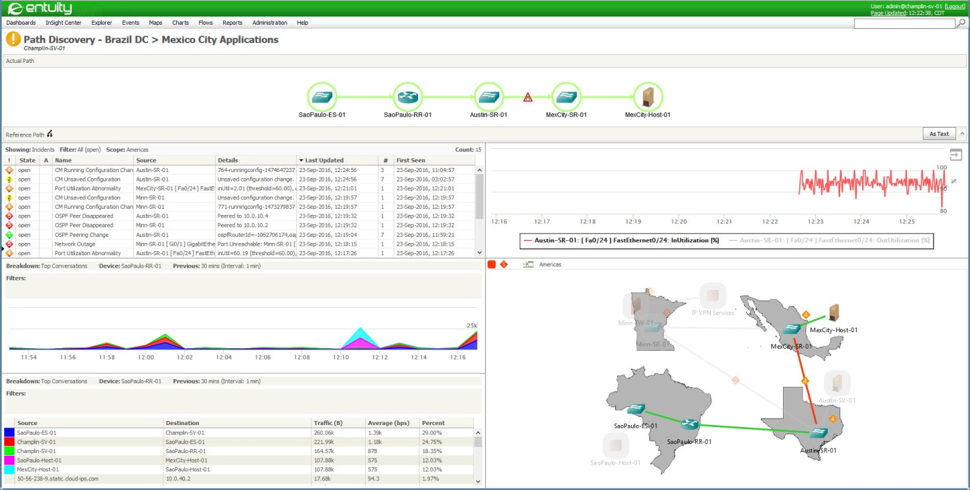
Task: Click the Entuity logo
Action: (x=40, y=8)
